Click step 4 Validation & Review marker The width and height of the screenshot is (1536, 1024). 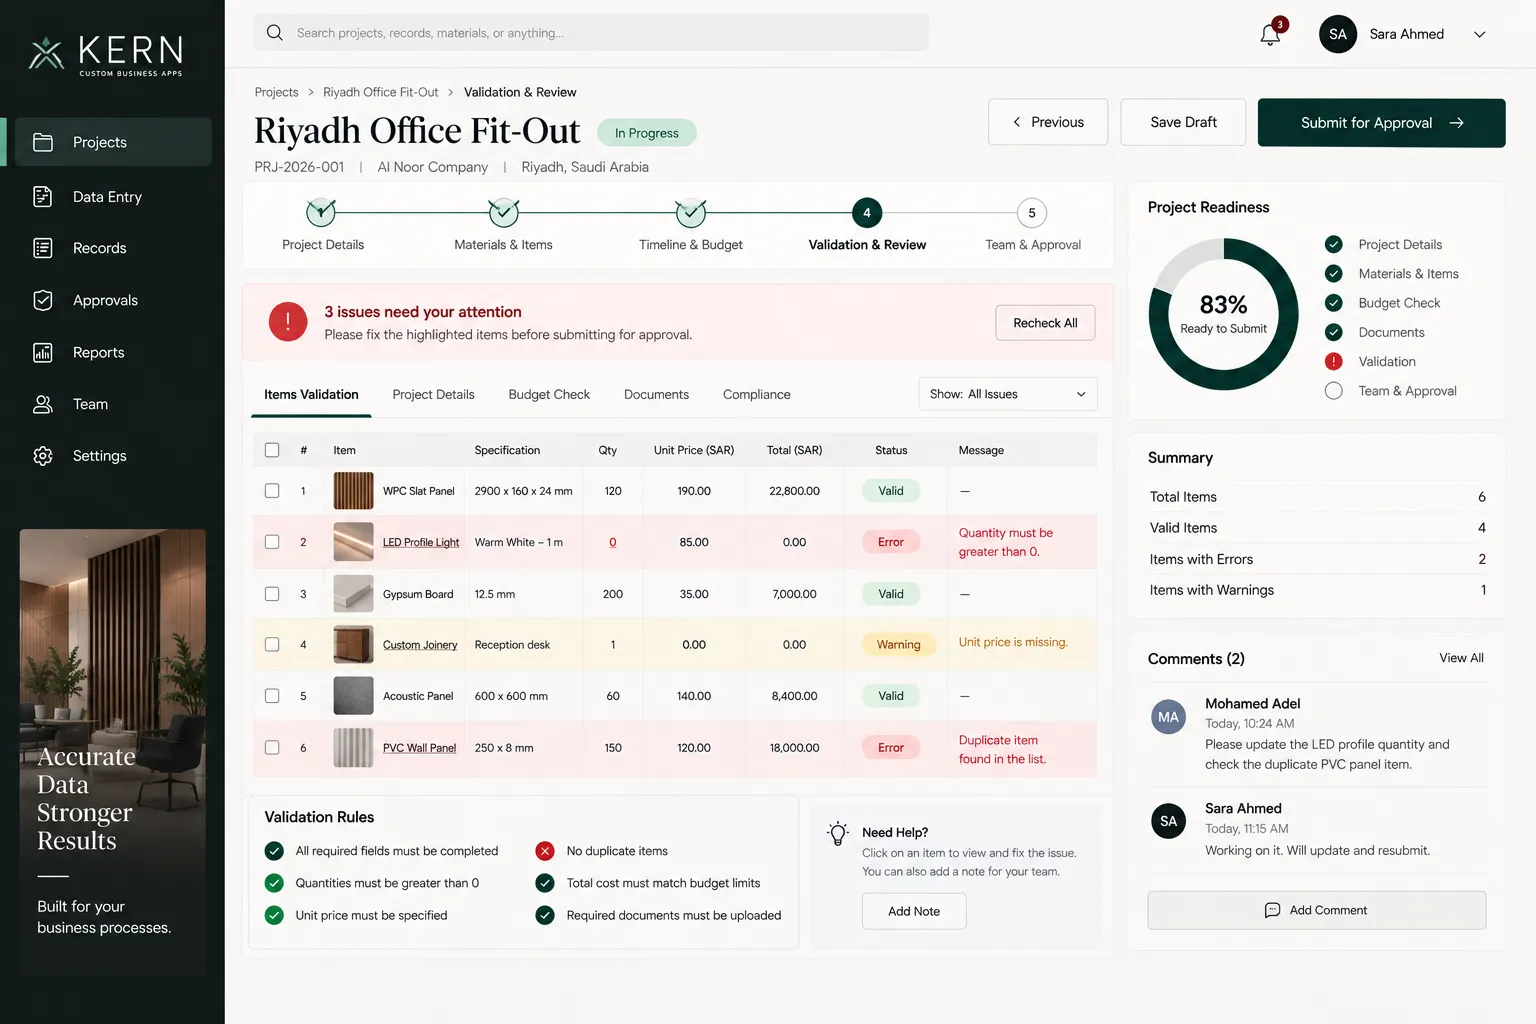tap(867, 213)
